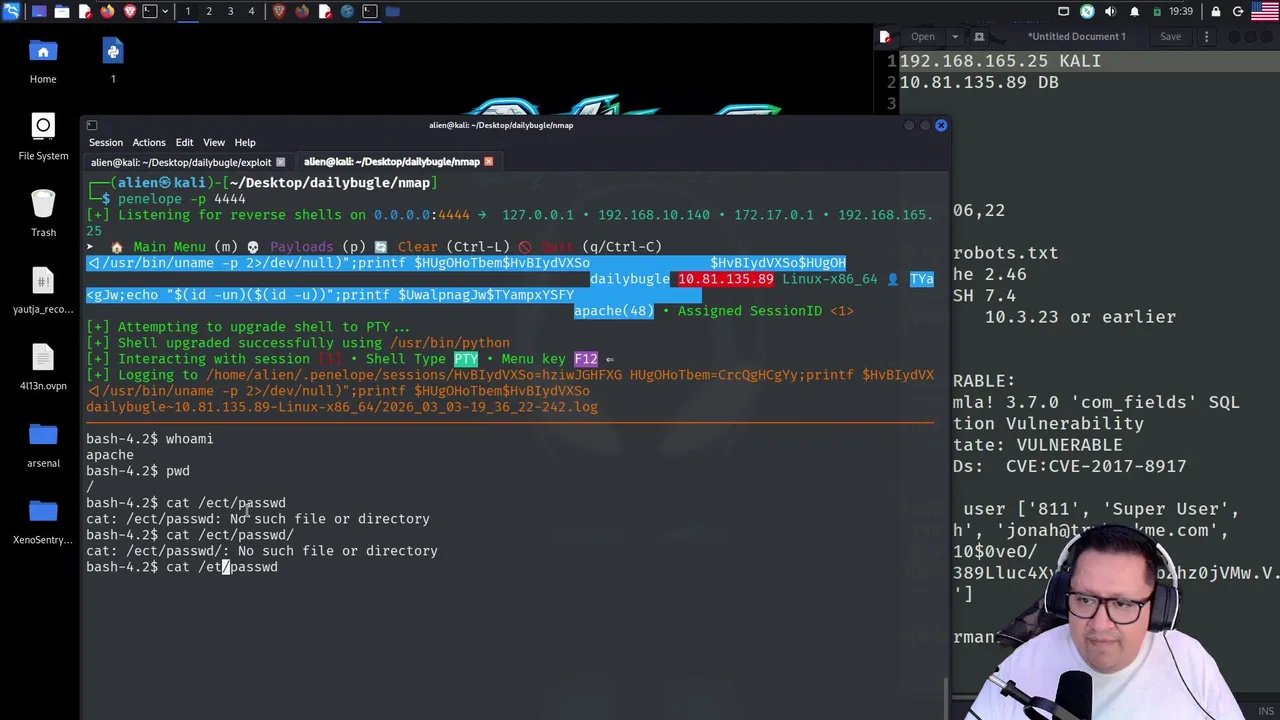1280x720 pixels.
Task: Open the Kali applications menu
Action: 10,11
